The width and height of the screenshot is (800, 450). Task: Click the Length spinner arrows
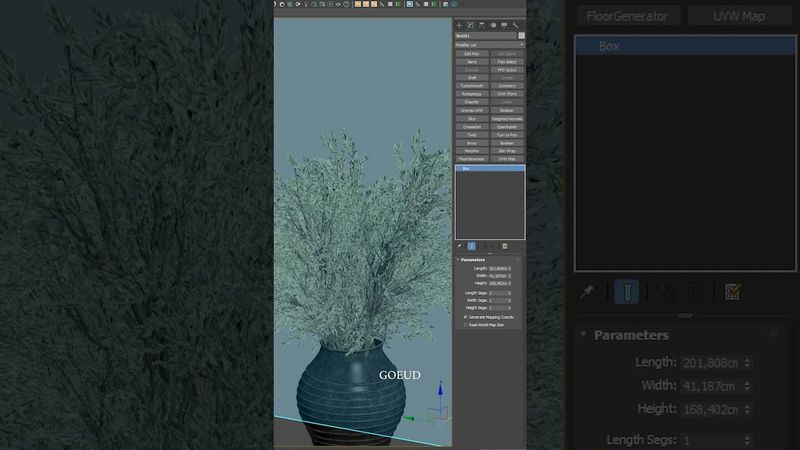pyautogui.click(x=510, y=268)
